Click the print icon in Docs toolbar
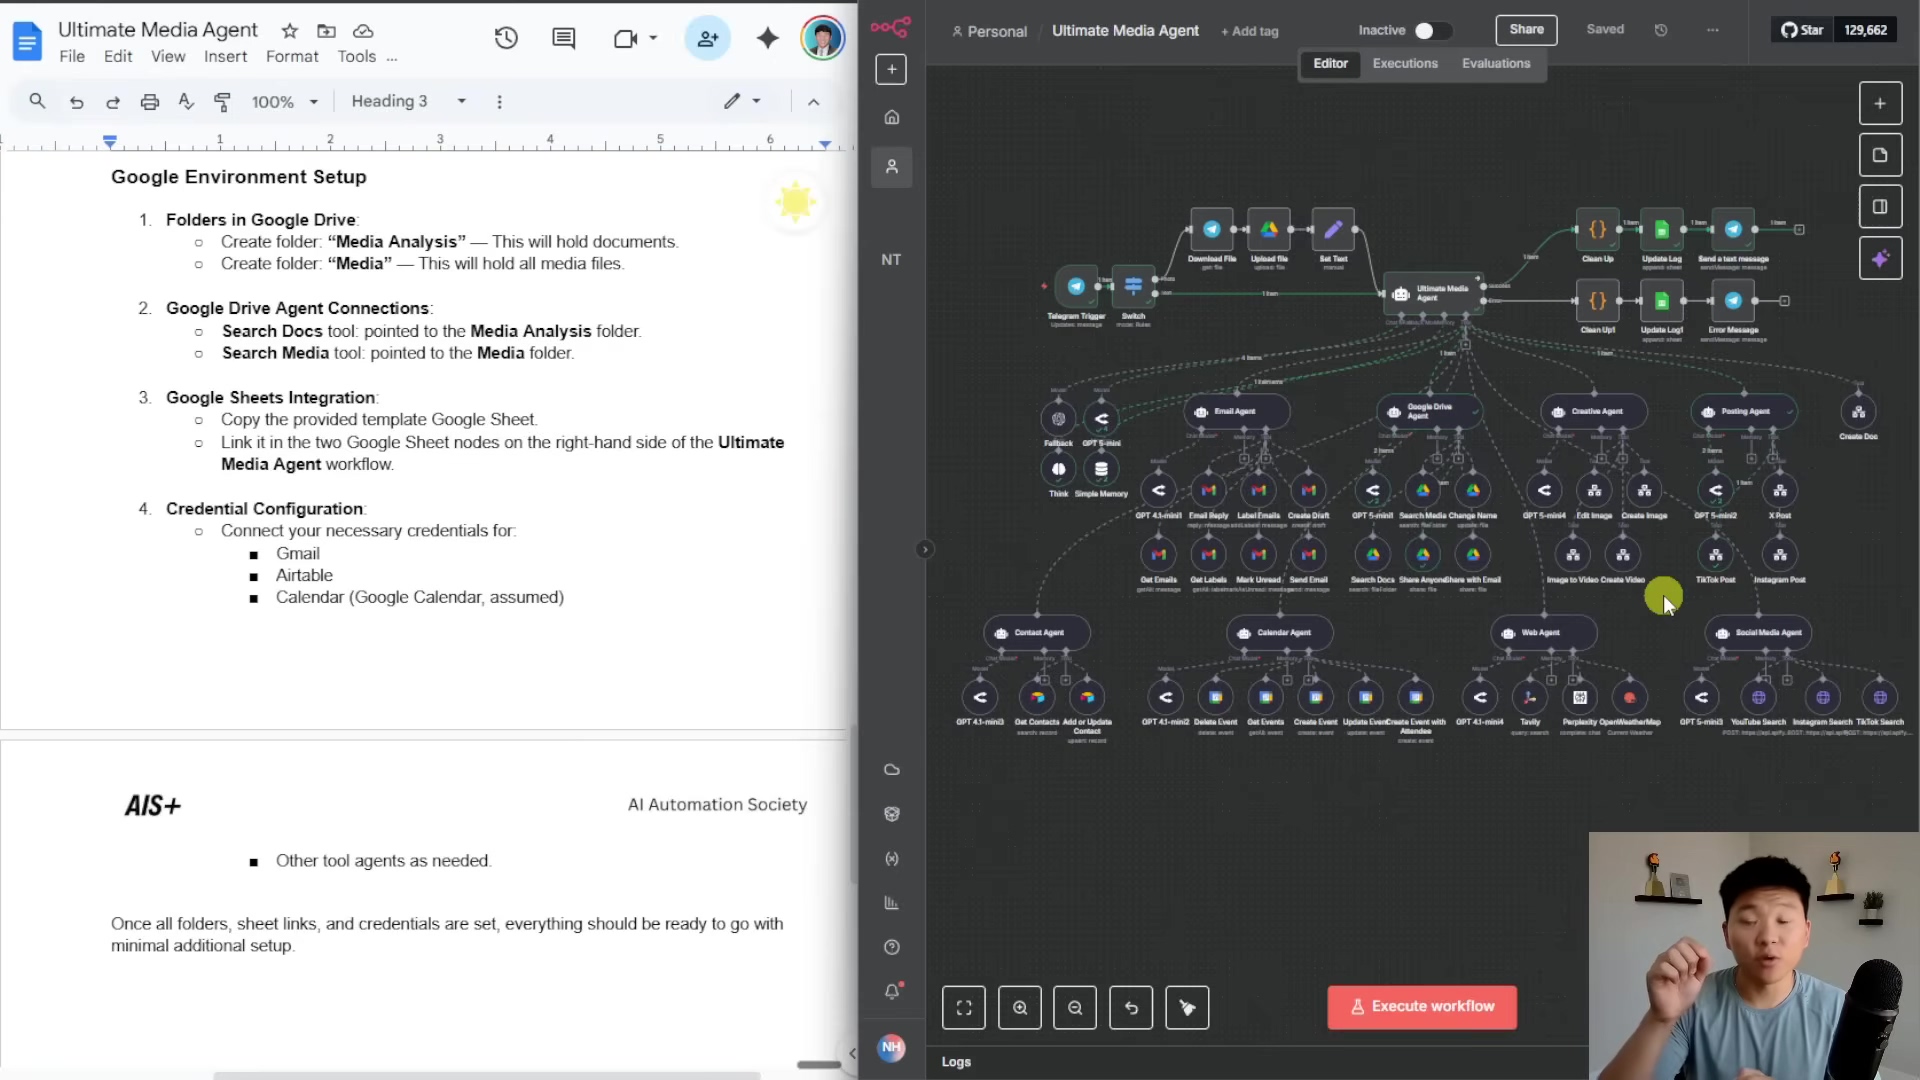1920x1080 pixels. point(149,102)
